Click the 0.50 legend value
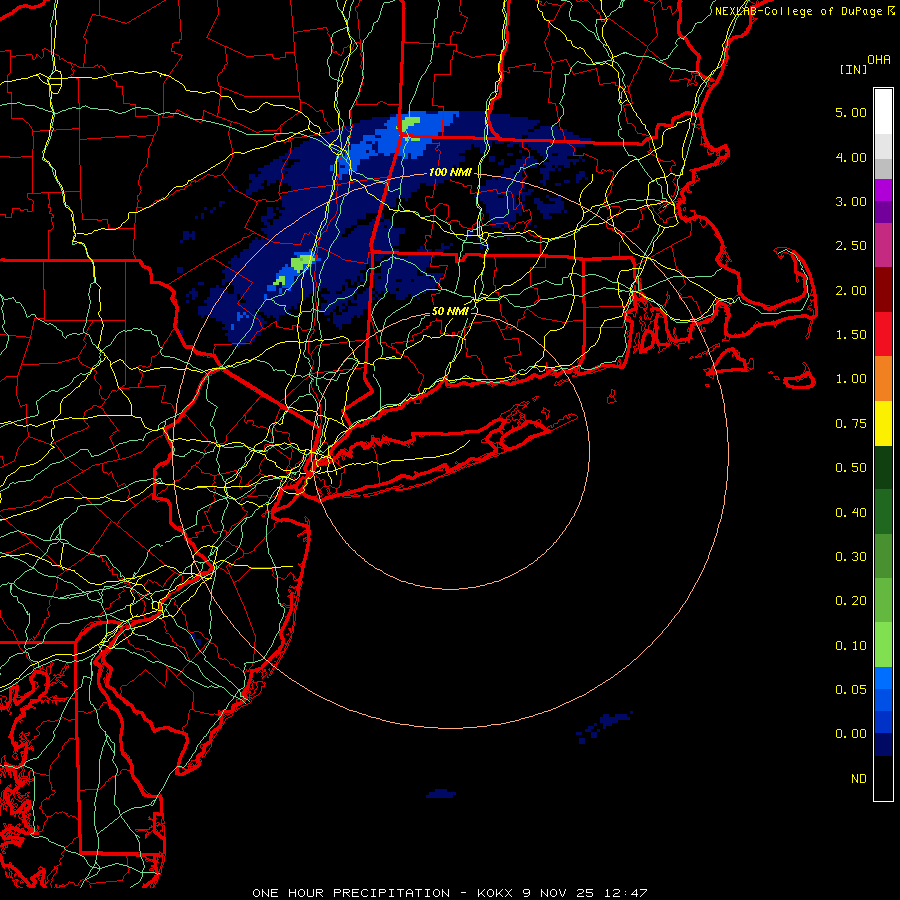Screen dimensions: 900x900 click(851, 468)
